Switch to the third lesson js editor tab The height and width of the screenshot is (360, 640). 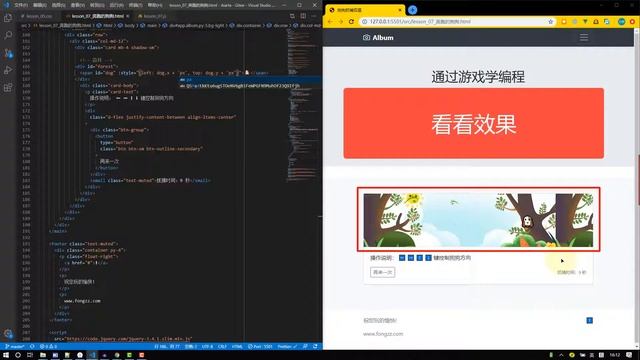[x=152, y=16]
